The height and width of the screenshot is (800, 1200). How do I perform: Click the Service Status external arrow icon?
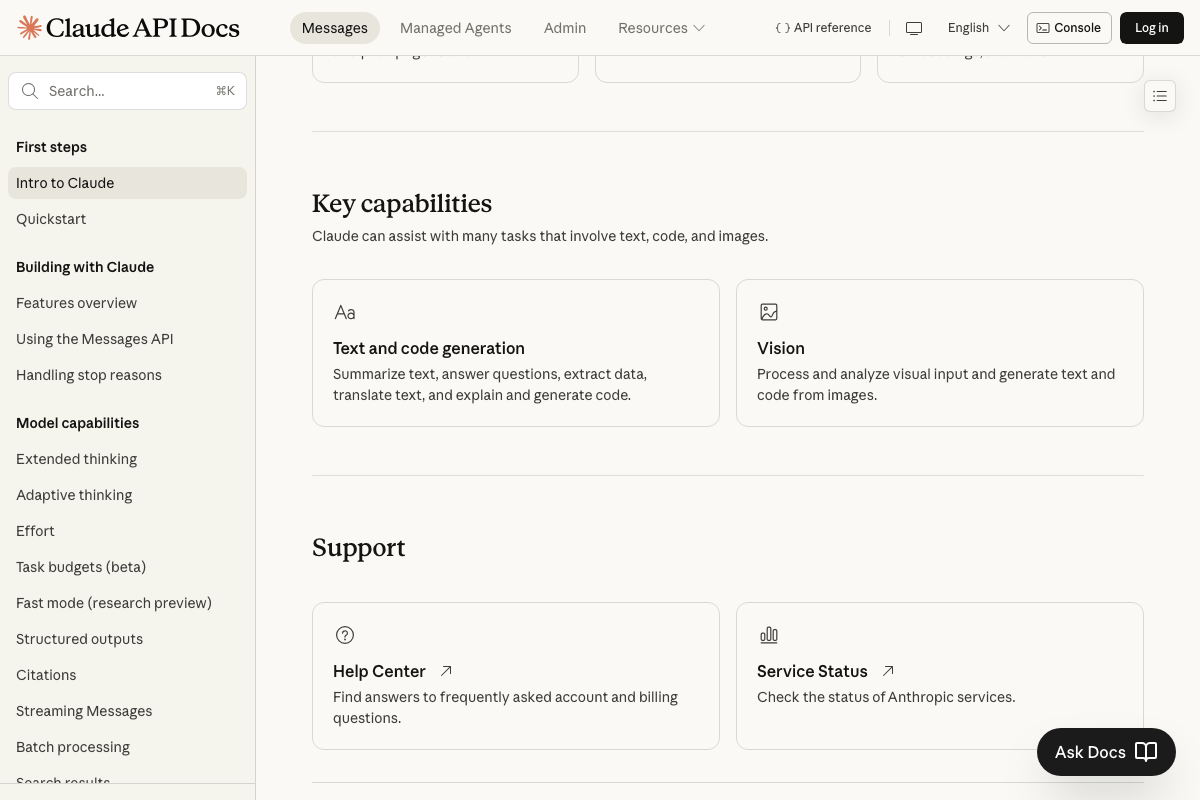pyautogui.click(x=888, y=671)
